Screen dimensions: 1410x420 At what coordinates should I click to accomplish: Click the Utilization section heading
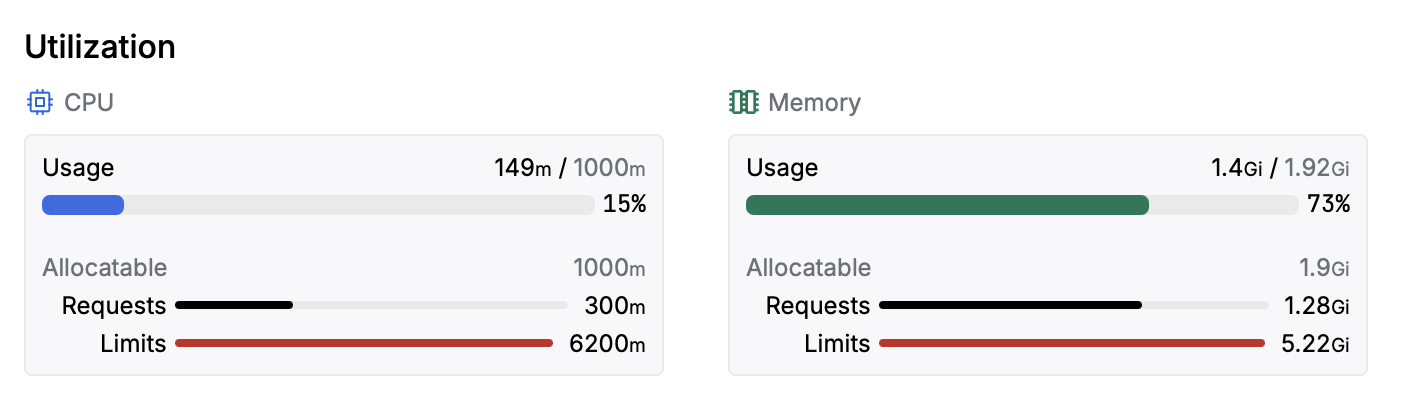coord(100,47)
